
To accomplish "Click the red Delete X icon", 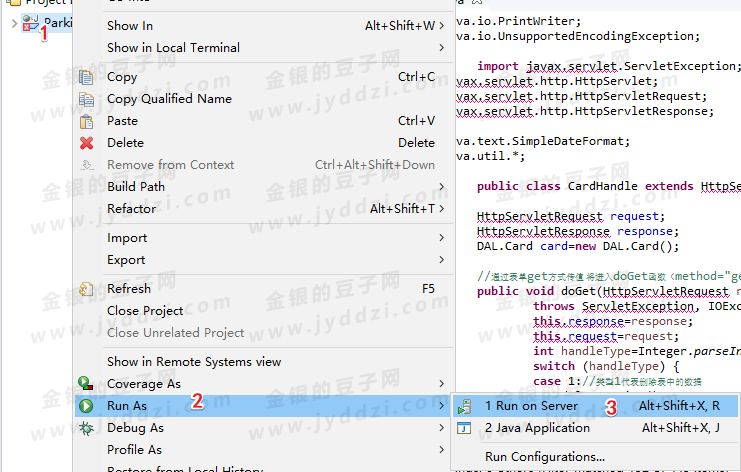I will 86,143.
